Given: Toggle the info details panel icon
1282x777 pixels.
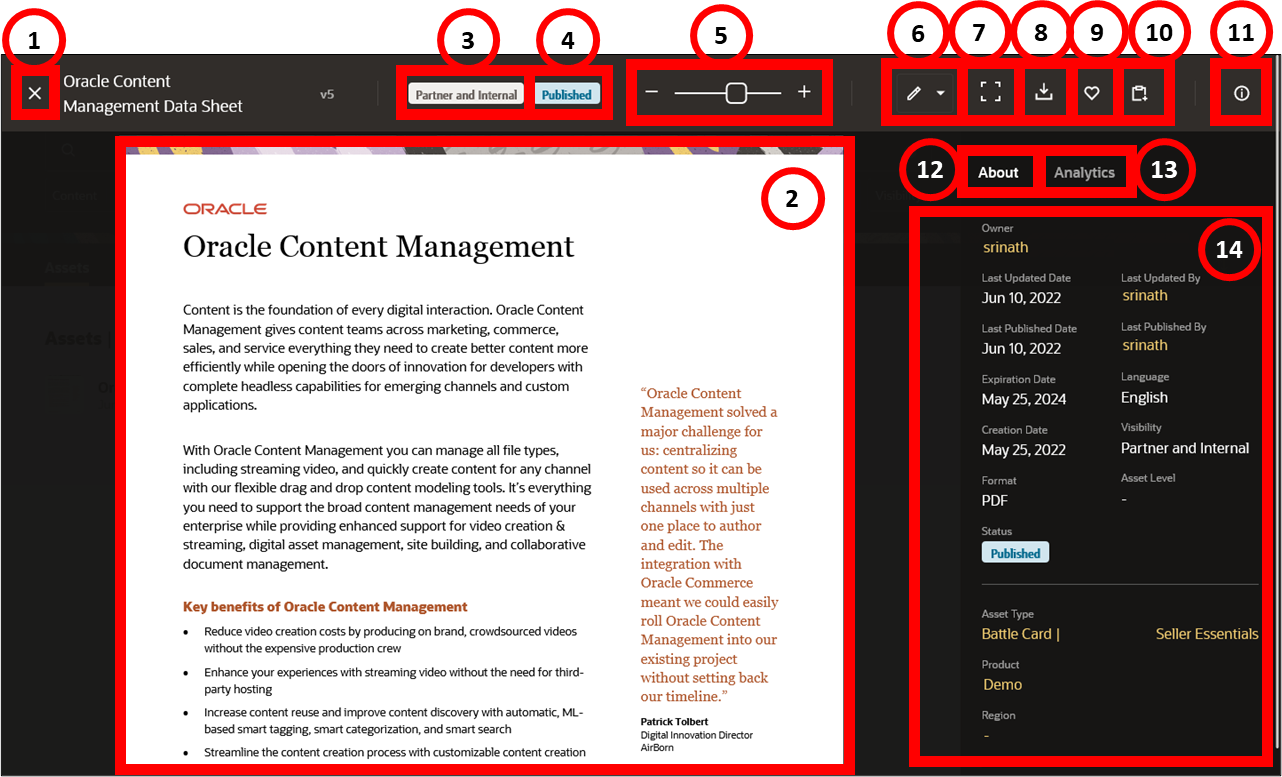Looking at the screenshot, I should click(x=1242, y=93).
